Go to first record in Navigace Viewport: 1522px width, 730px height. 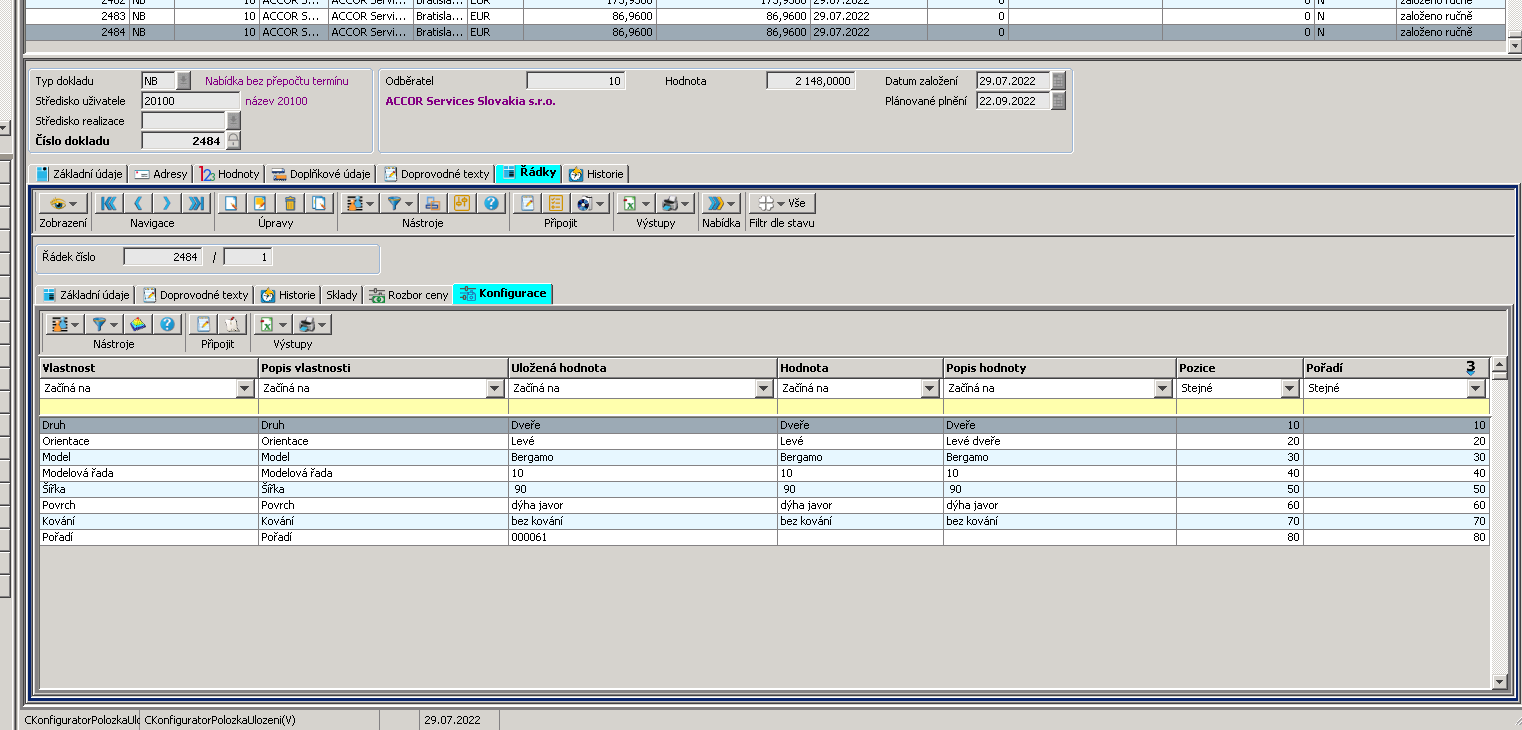[x=108, y=203]
